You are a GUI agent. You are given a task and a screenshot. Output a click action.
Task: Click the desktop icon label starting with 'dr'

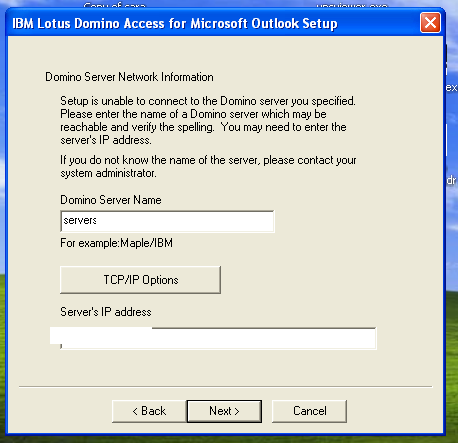[451, 180]
